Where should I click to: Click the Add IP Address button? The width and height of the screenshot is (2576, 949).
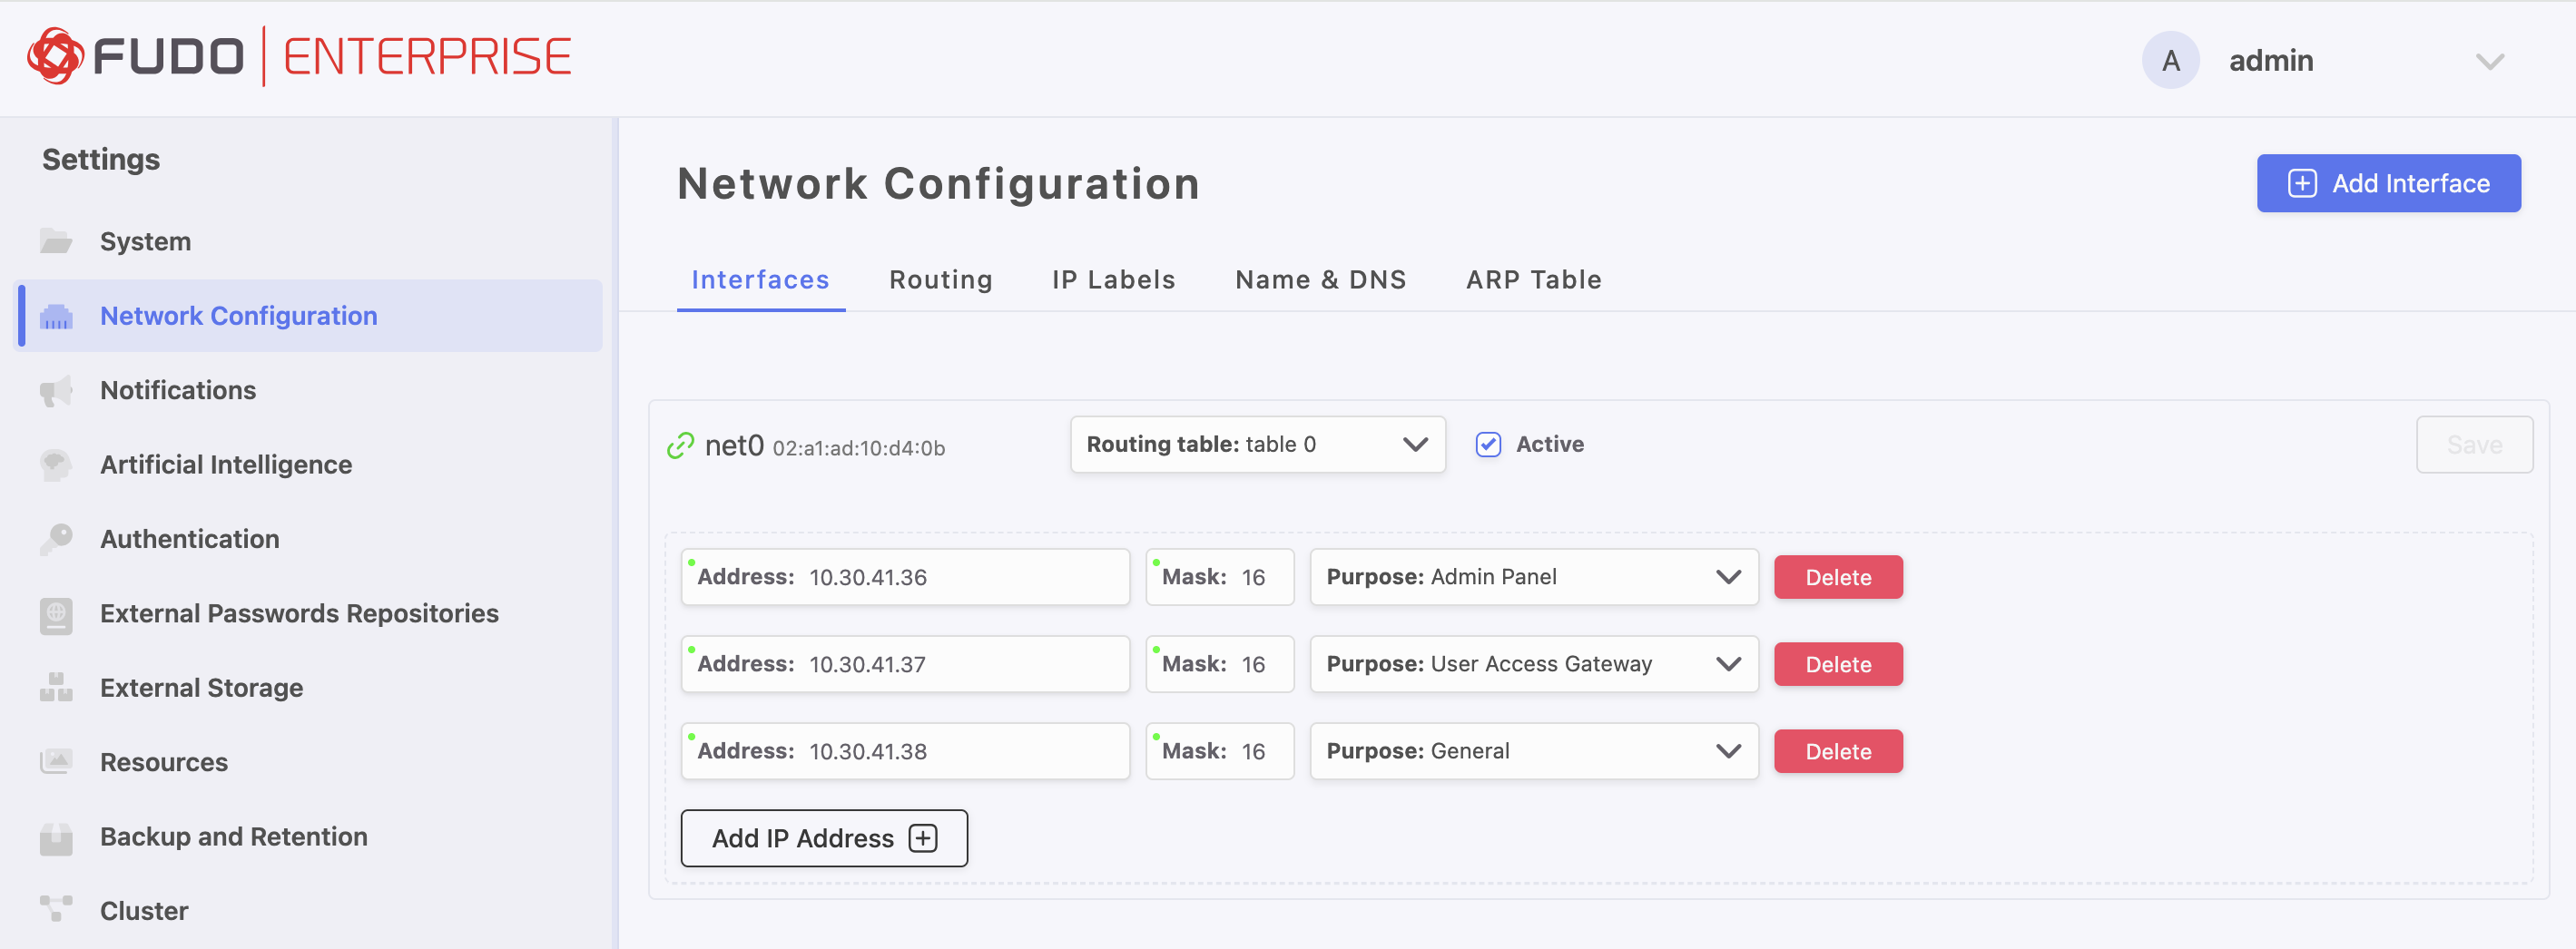coord(823,838)
